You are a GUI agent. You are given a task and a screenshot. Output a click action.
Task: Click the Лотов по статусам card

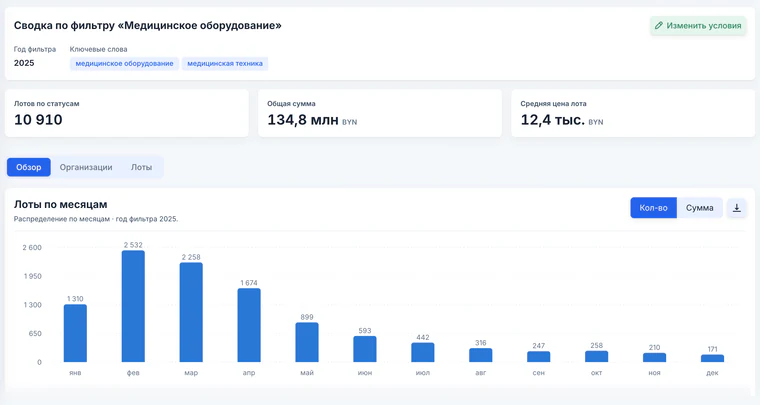(127, 113)
